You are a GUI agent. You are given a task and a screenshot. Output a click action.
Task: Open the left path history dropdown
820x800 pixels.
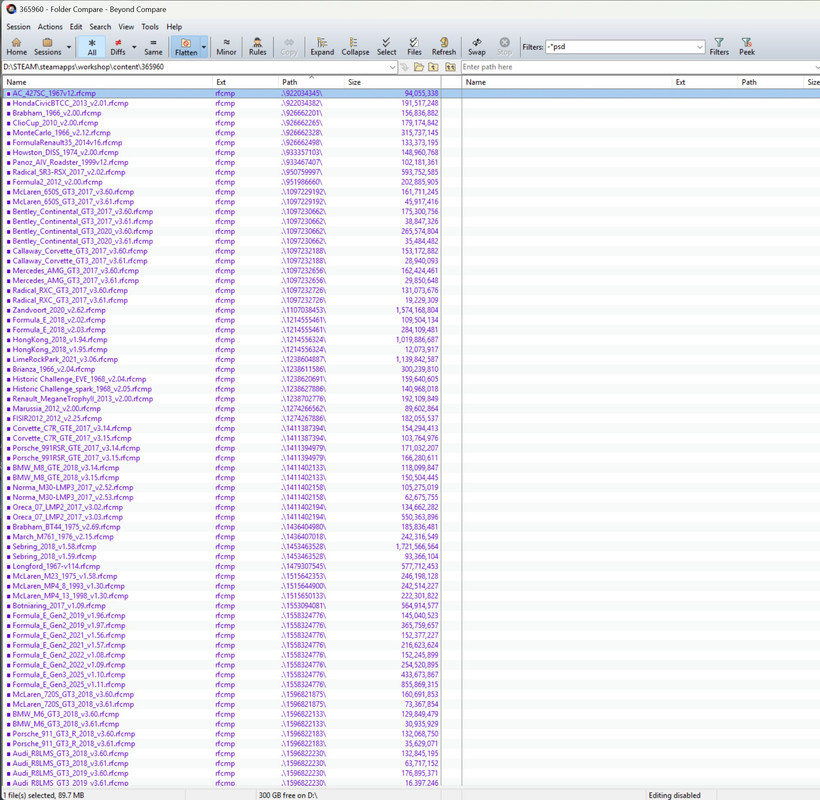click(392, 67)
